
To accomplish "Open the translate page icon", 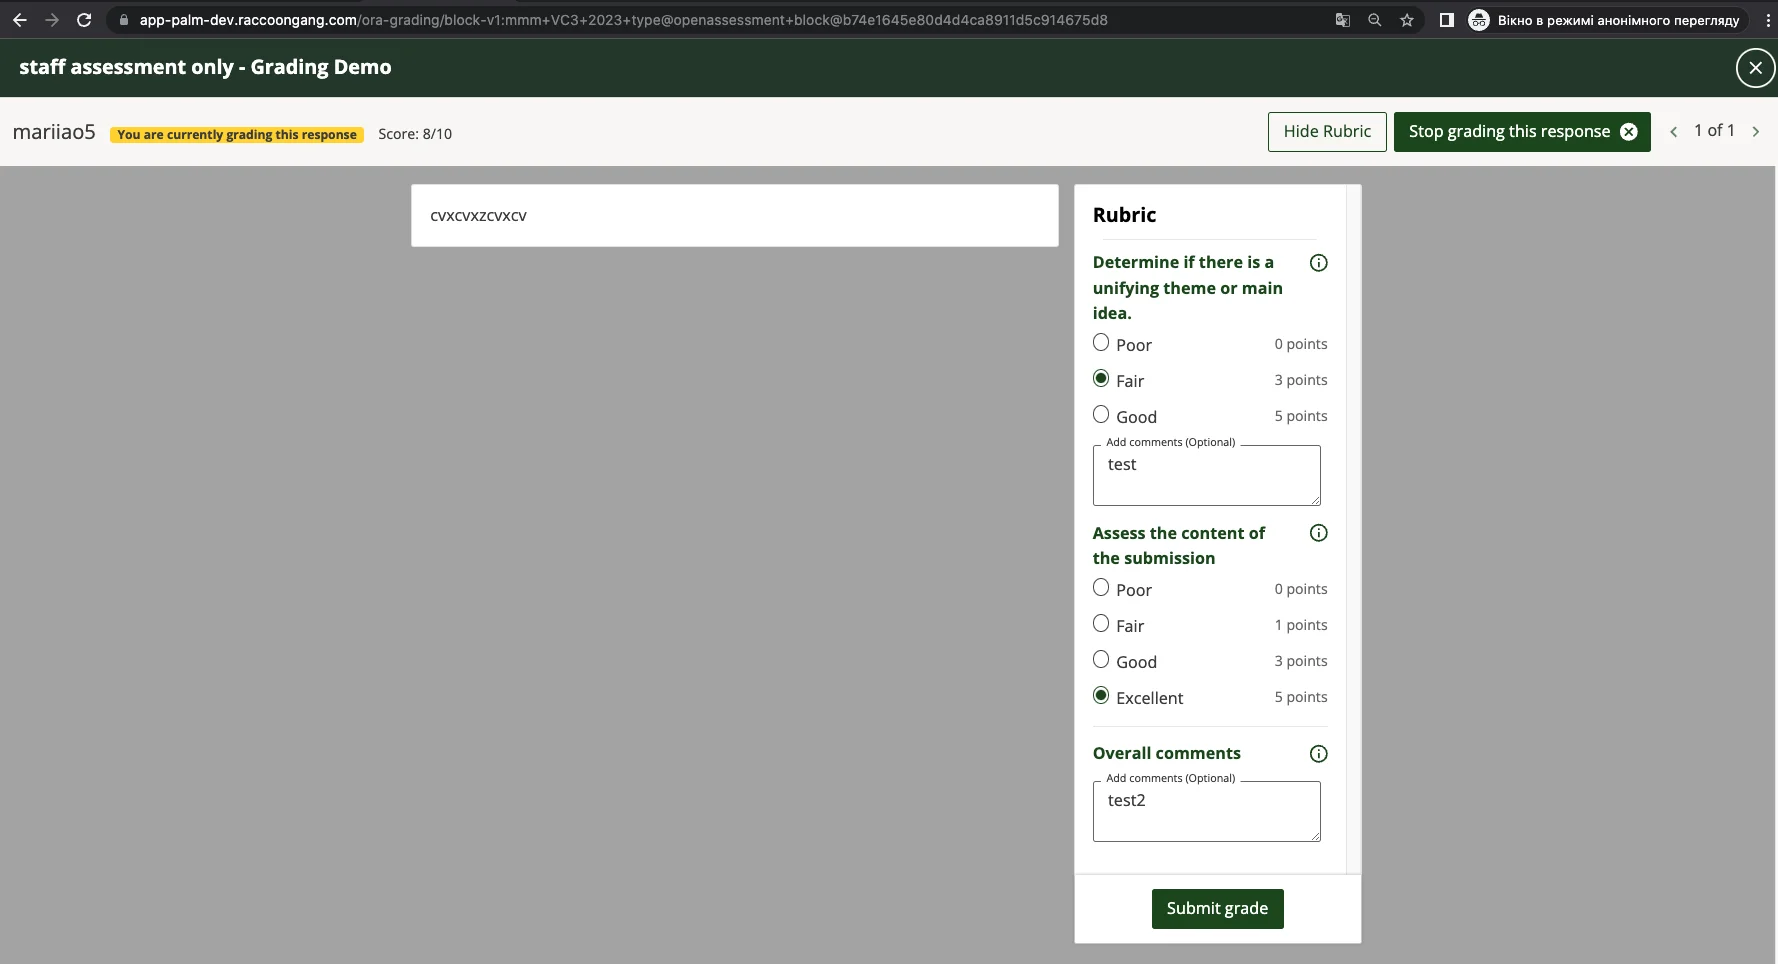I will pyautogui.click(x=1343, y=20).
